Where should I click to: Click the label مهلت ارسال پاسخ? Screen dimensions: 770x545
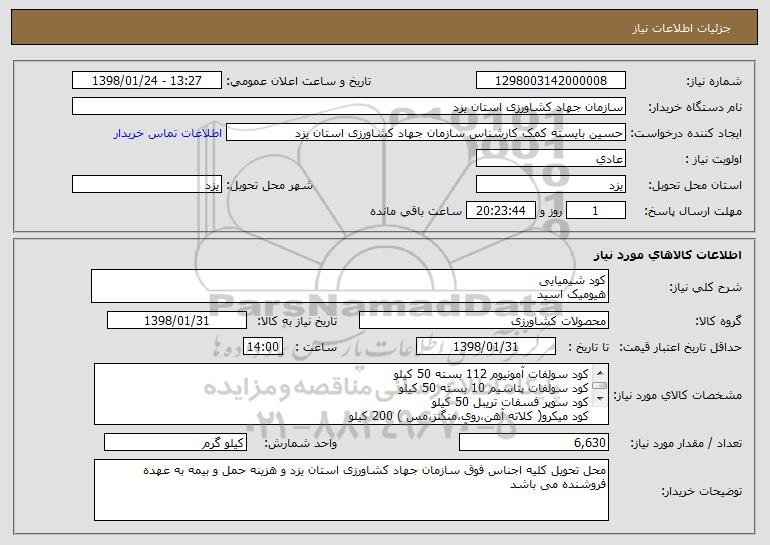tap(693, 211)
